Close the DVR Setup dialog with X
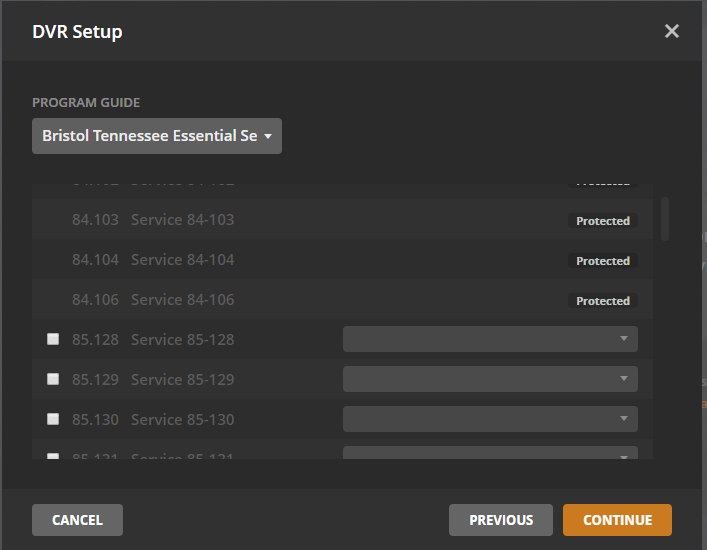The height and width of the screenshot is (550, 707). pos(672,31)
